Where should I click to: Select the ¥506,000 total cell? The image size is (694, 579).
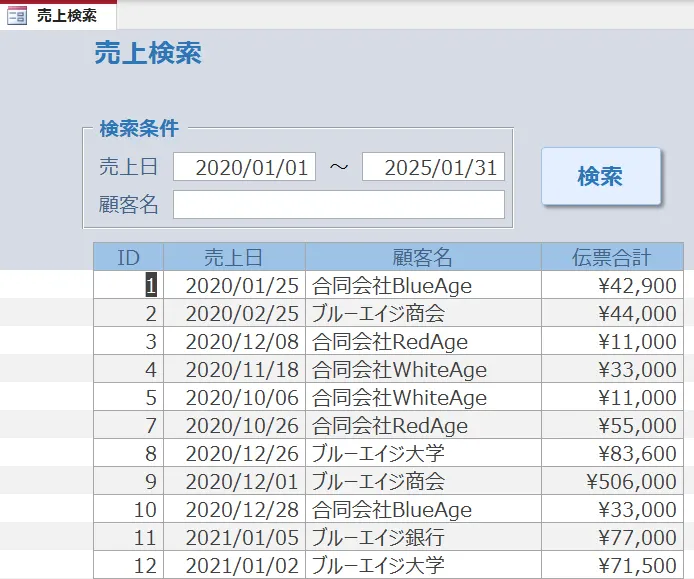coord(612,482)
